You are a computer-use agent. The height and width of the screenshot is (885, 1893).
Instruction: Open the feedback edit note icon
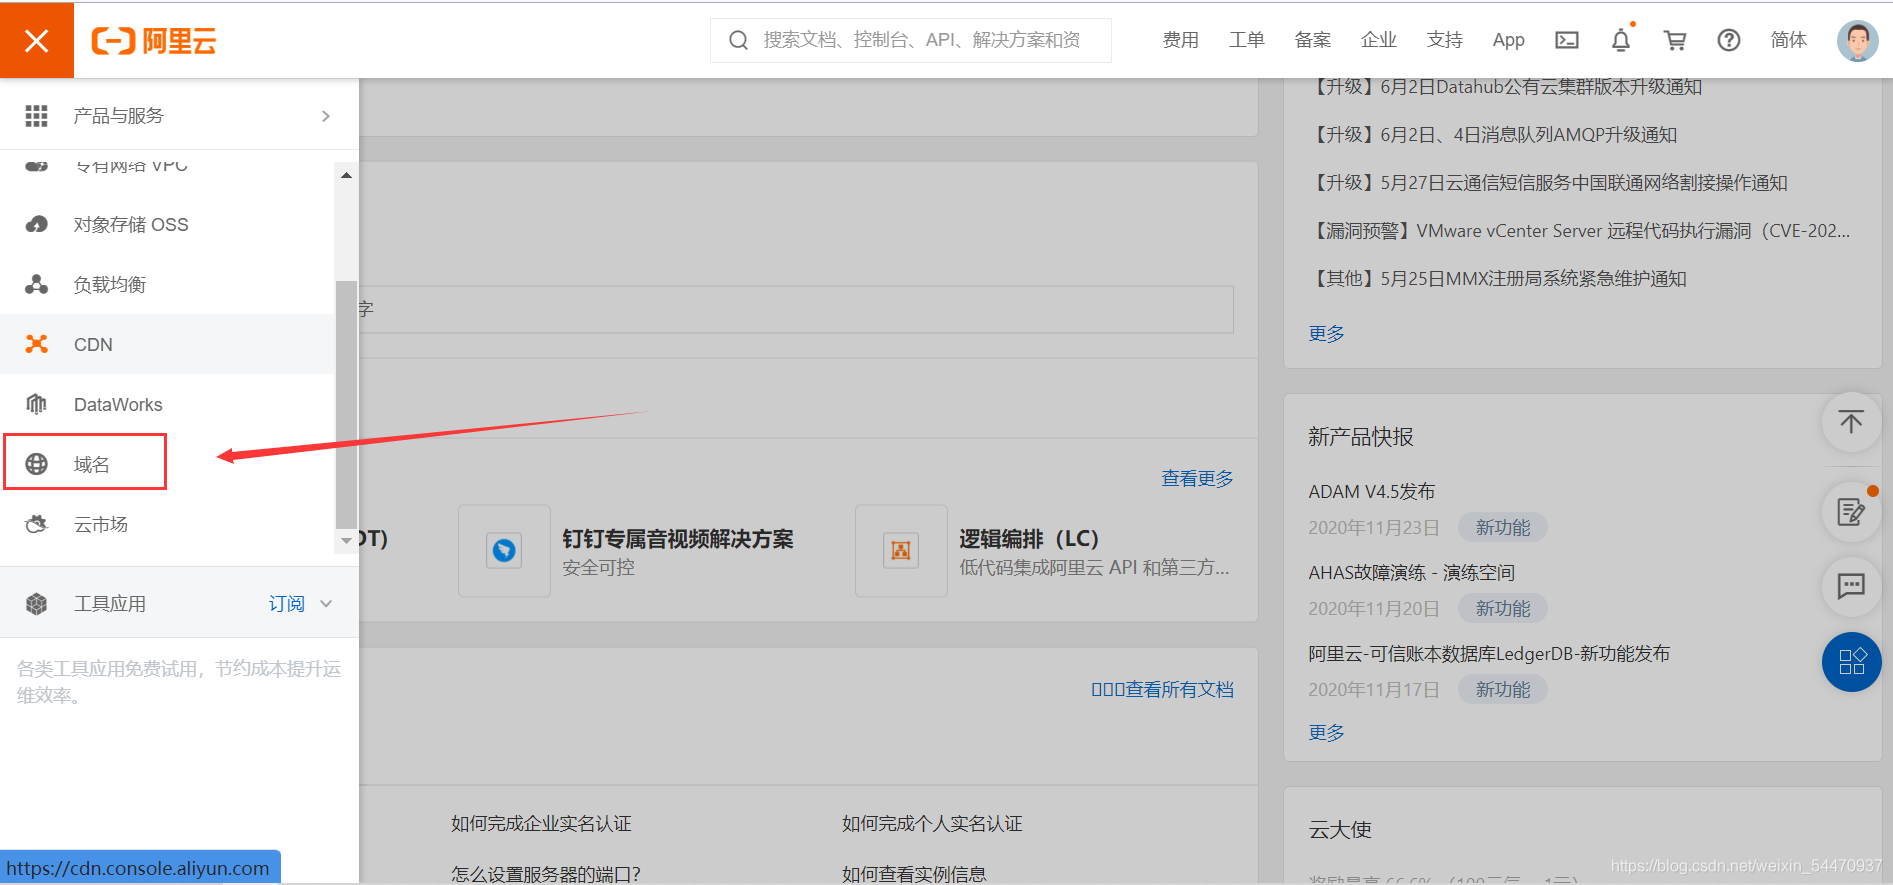pos(1851,512)
